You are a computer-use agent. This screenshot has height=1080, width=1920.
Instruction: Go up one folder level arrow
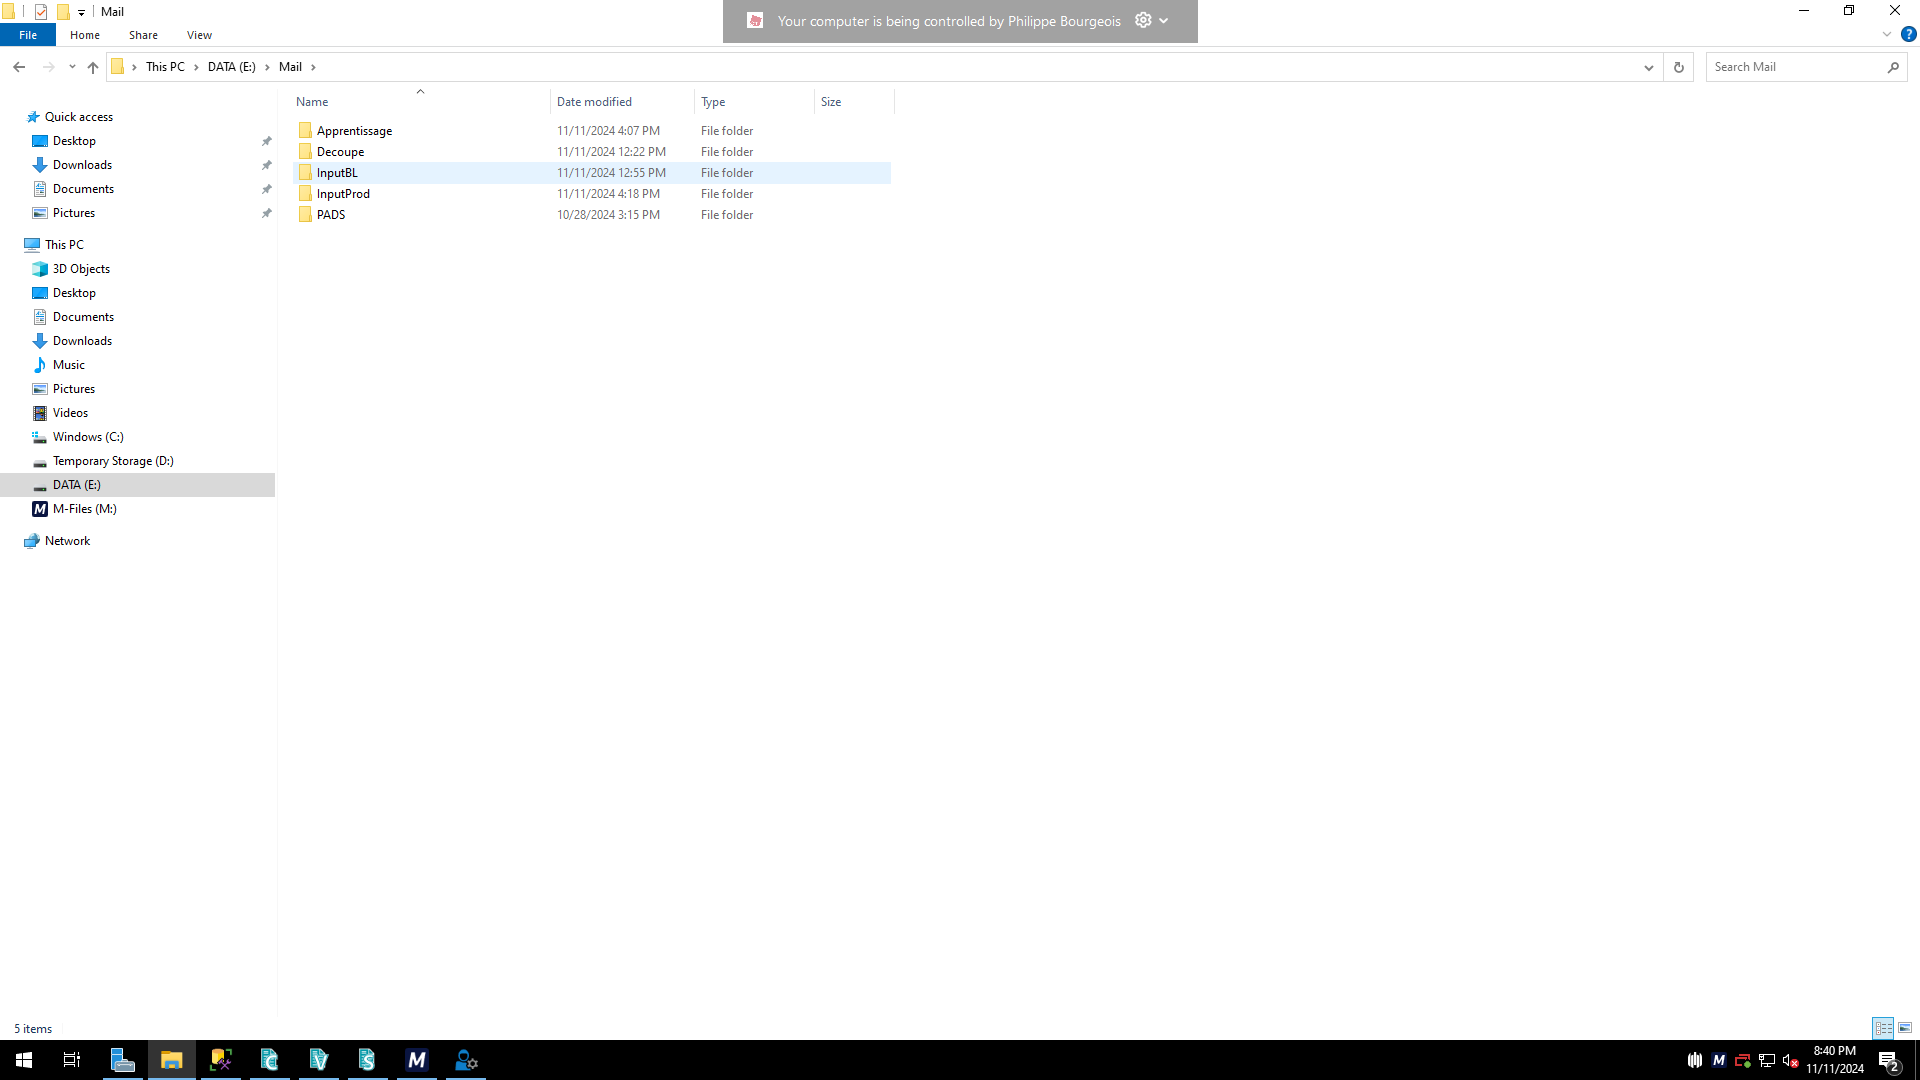pyautogui.click(x=93, y=67)
